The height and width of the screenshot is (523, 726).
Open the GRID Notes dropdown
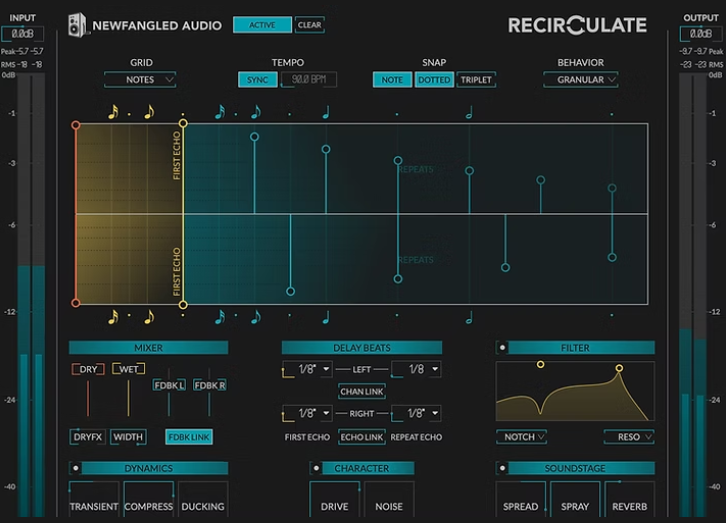[140, 80]
